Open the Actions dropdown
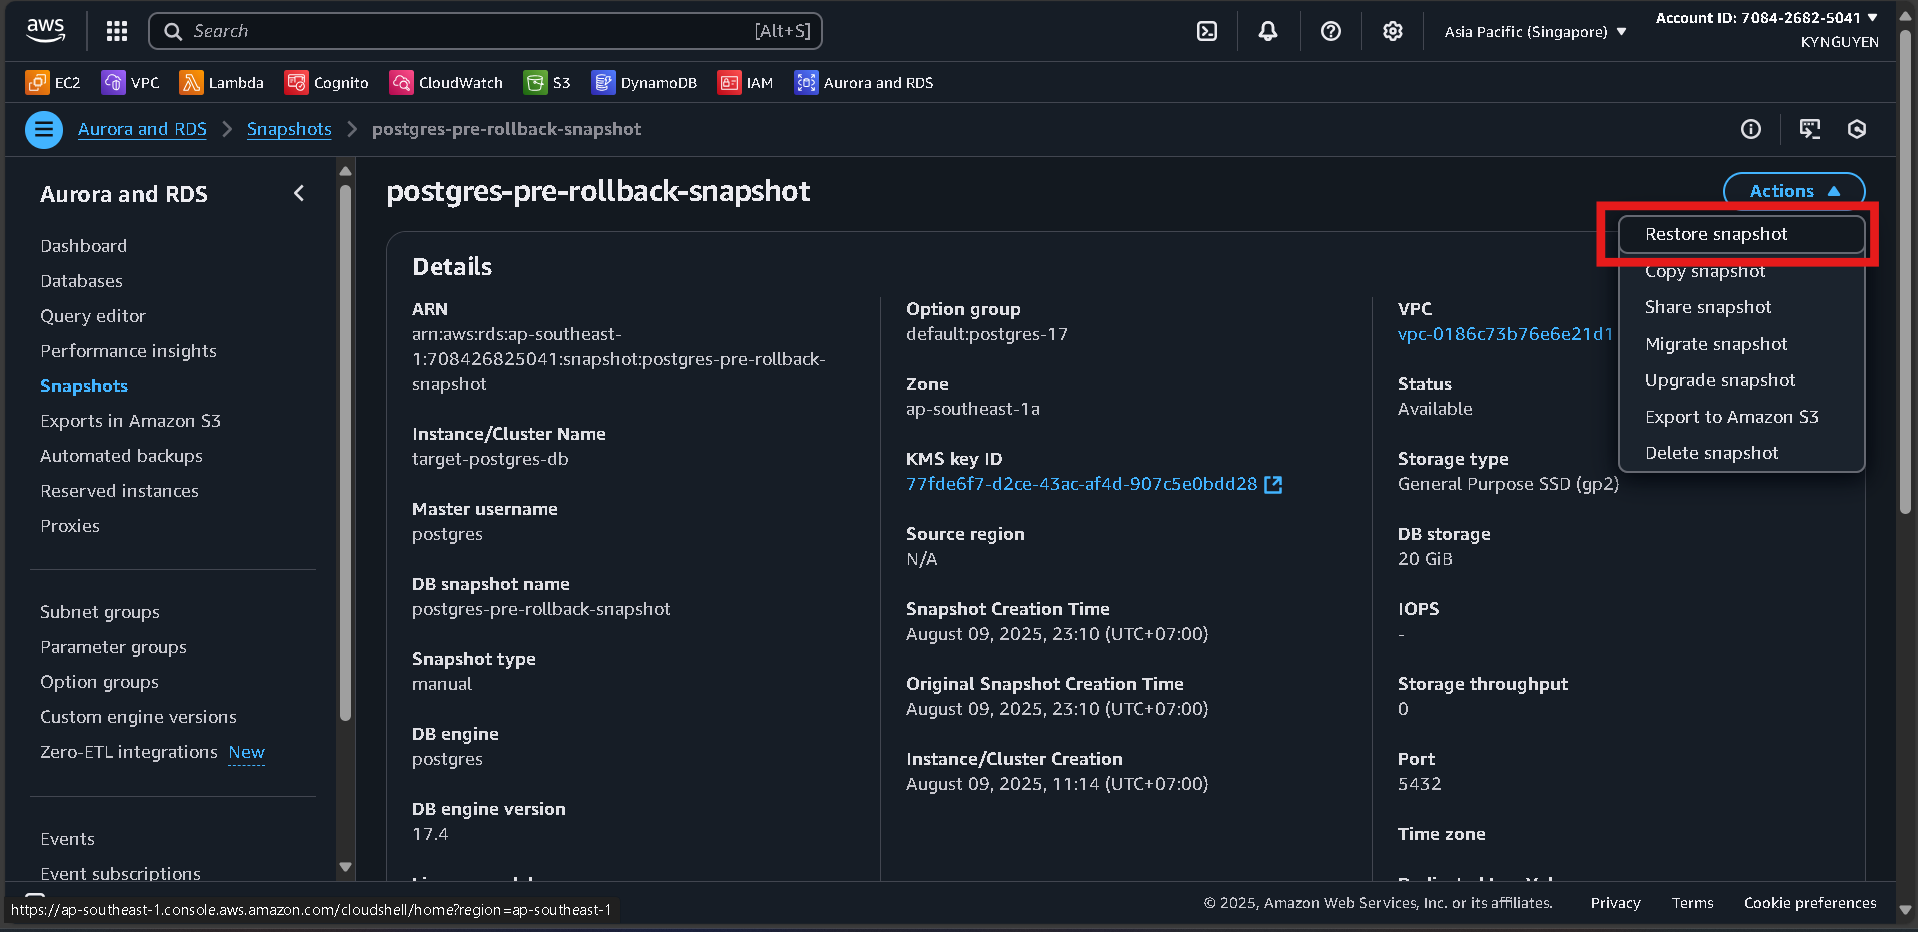1918x932 pixels. (x=1792, y=190)
